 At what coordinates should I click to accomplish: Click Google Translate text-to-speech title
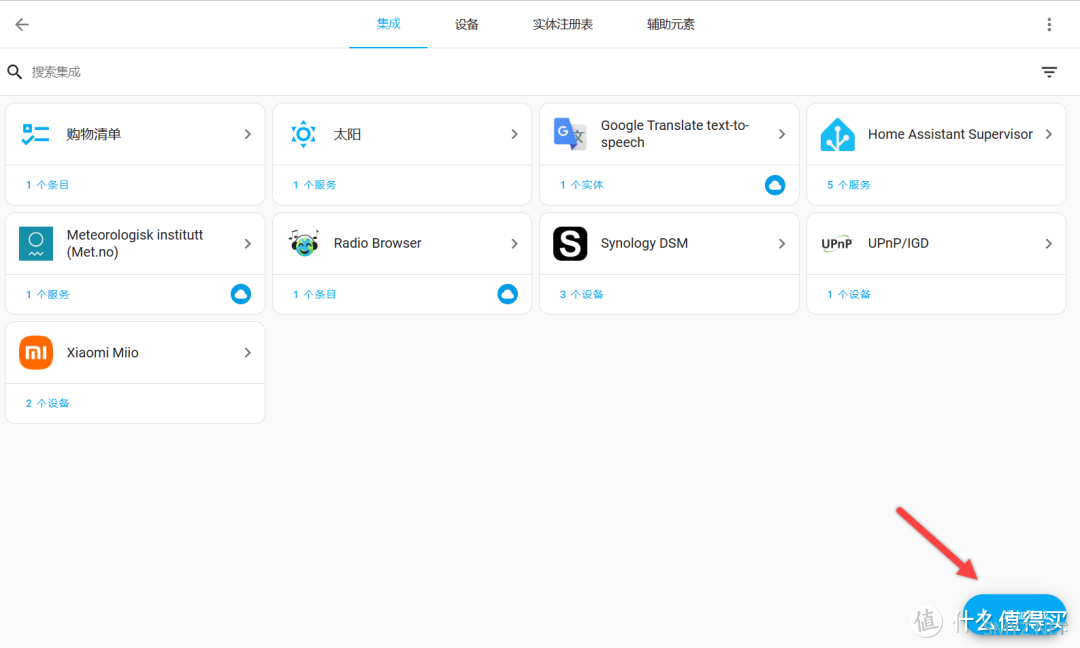pyautogui.click(x=674, y=134)
